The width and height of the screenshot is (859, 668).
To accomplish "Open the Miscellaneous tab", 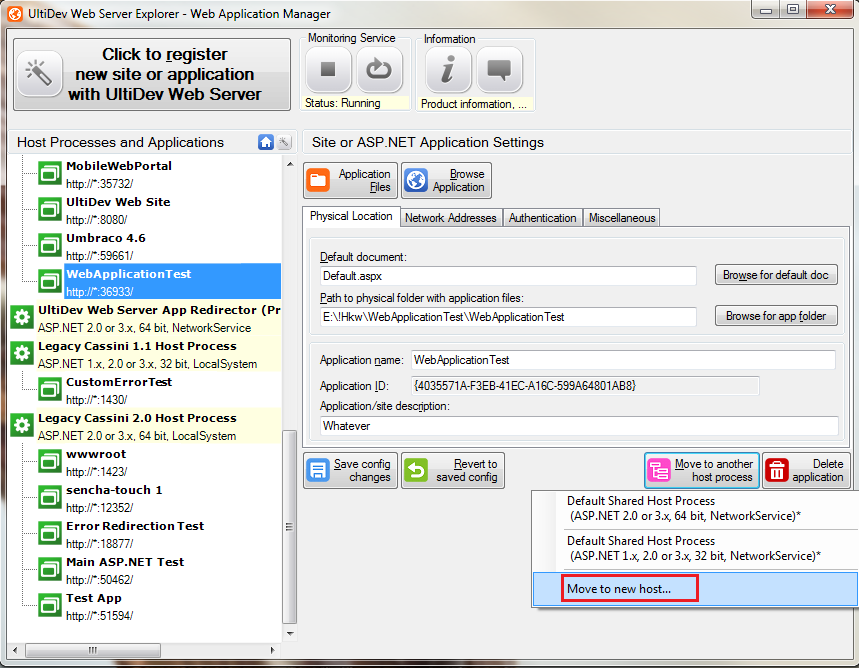I will pos(622,218).
